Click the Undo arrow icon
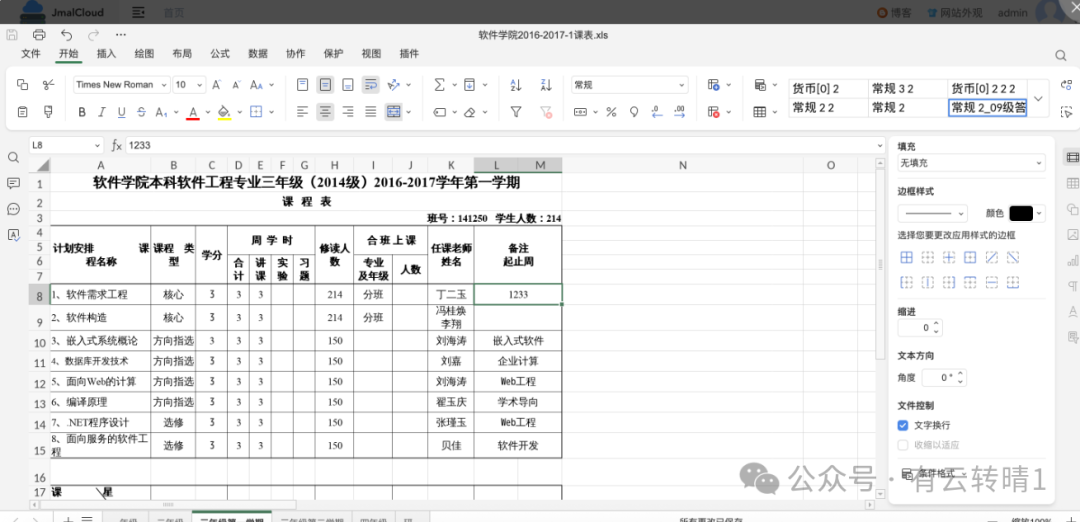 pos(66,35)
